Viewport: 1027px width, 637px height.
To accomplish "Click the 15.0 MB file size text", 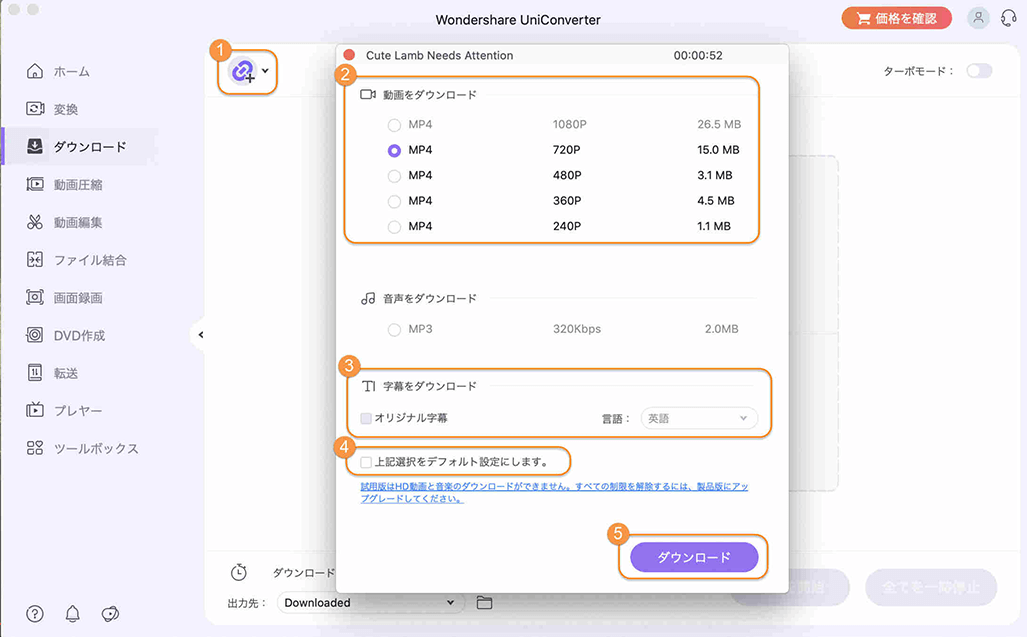I will 718,150.
